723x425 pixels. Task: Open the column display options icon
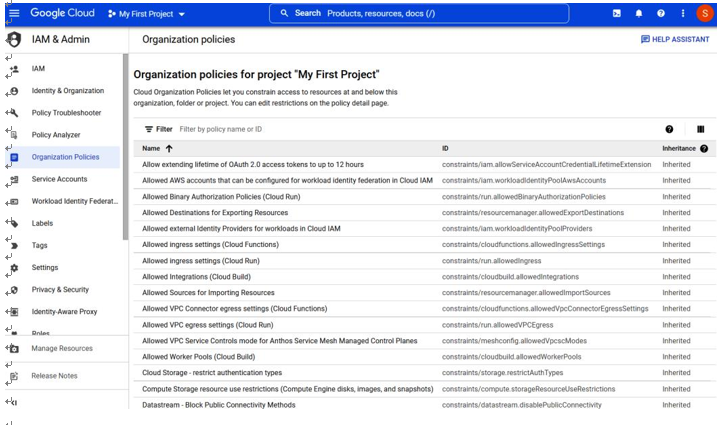click(700, 129)
